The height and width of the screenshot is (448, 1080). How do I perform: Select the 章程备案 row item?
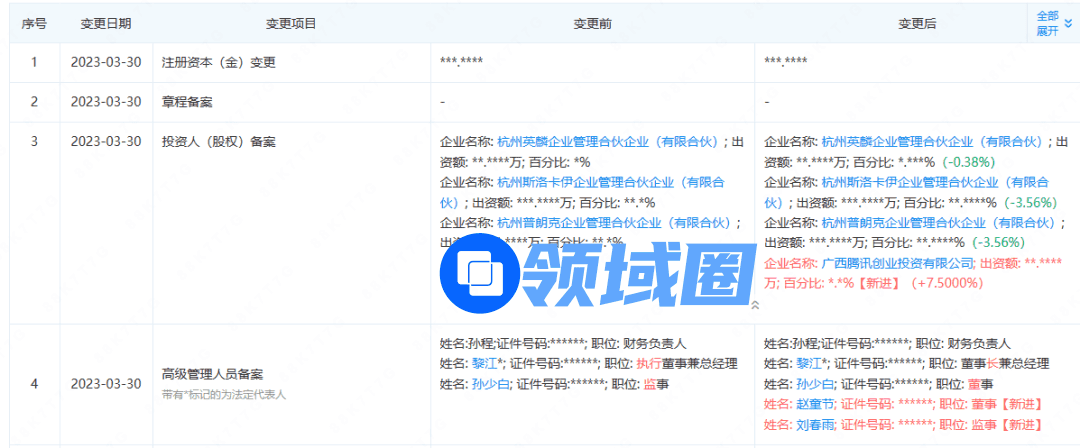pos(187,102)
